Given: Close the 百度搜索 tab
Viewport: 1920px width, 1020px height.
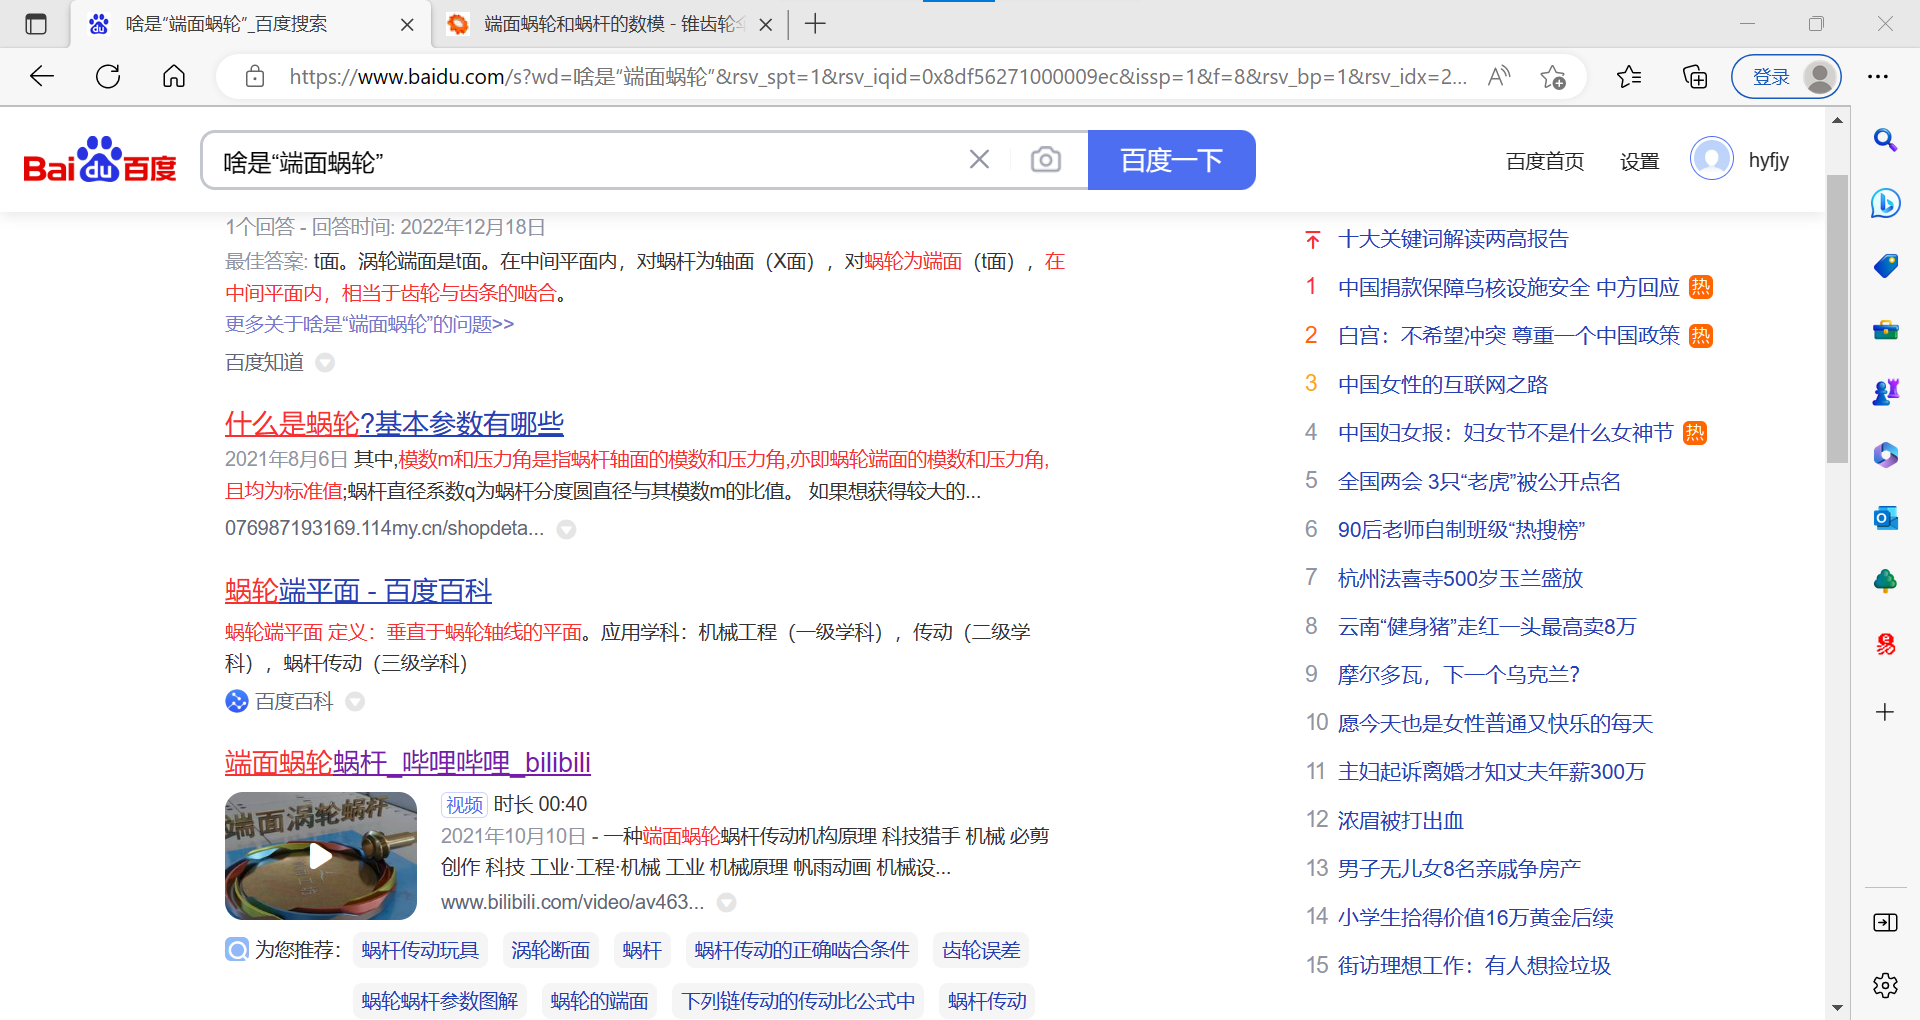Looking at the screenshot, I should click(x=407, y=25).
